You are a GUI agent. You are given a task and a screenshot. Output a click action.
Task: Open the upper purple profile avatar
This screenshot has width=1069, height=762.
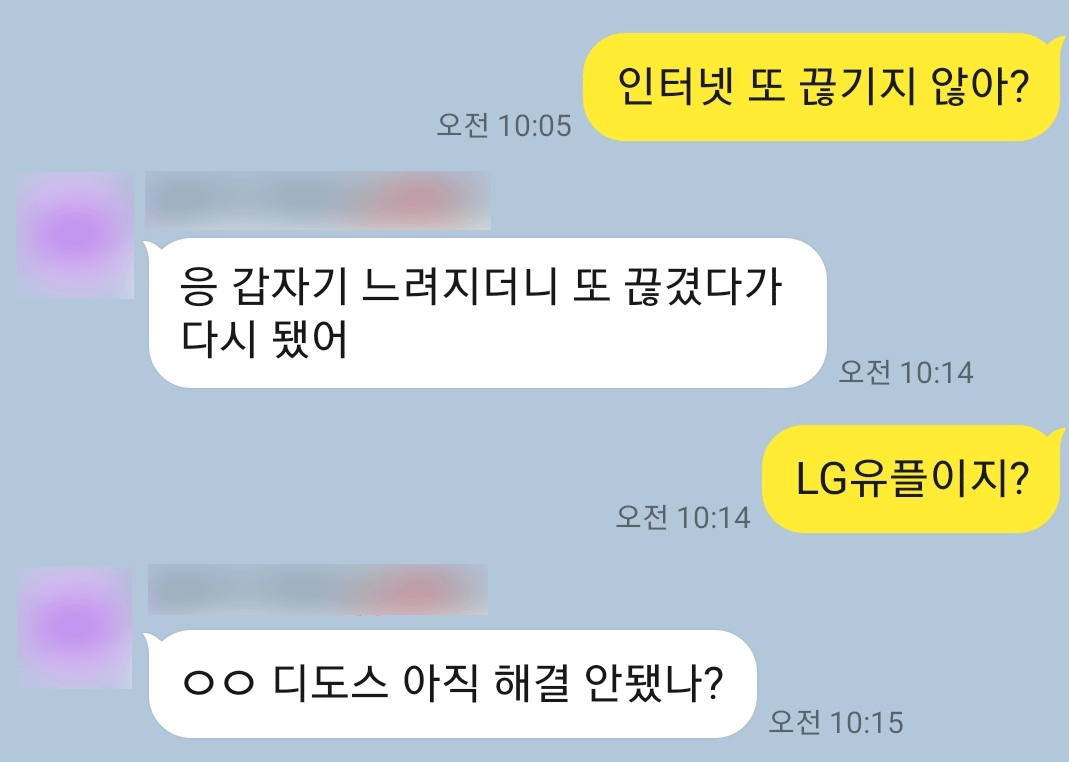pyautogui.click(x=76, y=235)
